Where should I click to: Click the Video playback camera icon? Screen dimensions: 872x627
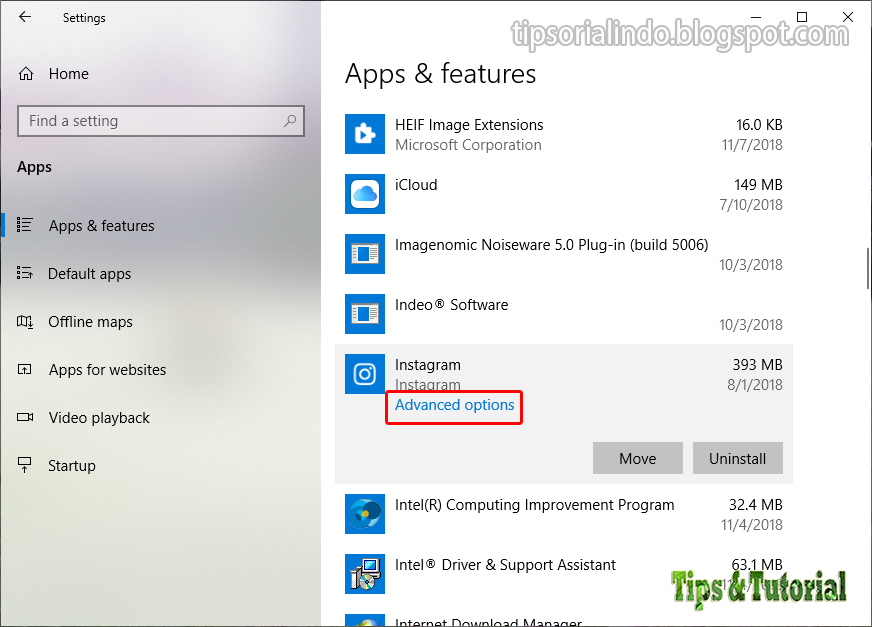[25, 417]
